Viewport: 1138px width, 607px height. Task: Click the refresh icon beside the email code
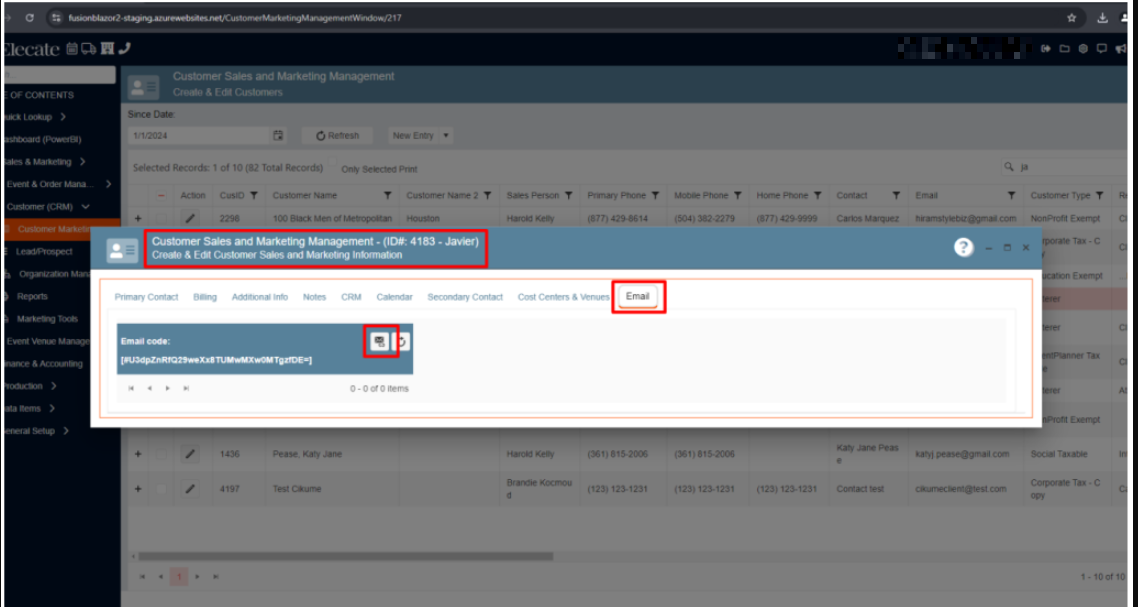tap(401, 341)
